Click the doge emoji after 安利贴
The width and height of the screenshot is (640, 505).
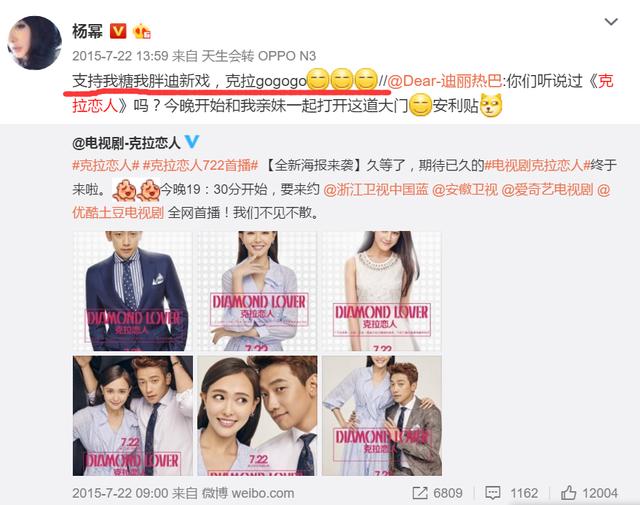[x=491, y=105]
